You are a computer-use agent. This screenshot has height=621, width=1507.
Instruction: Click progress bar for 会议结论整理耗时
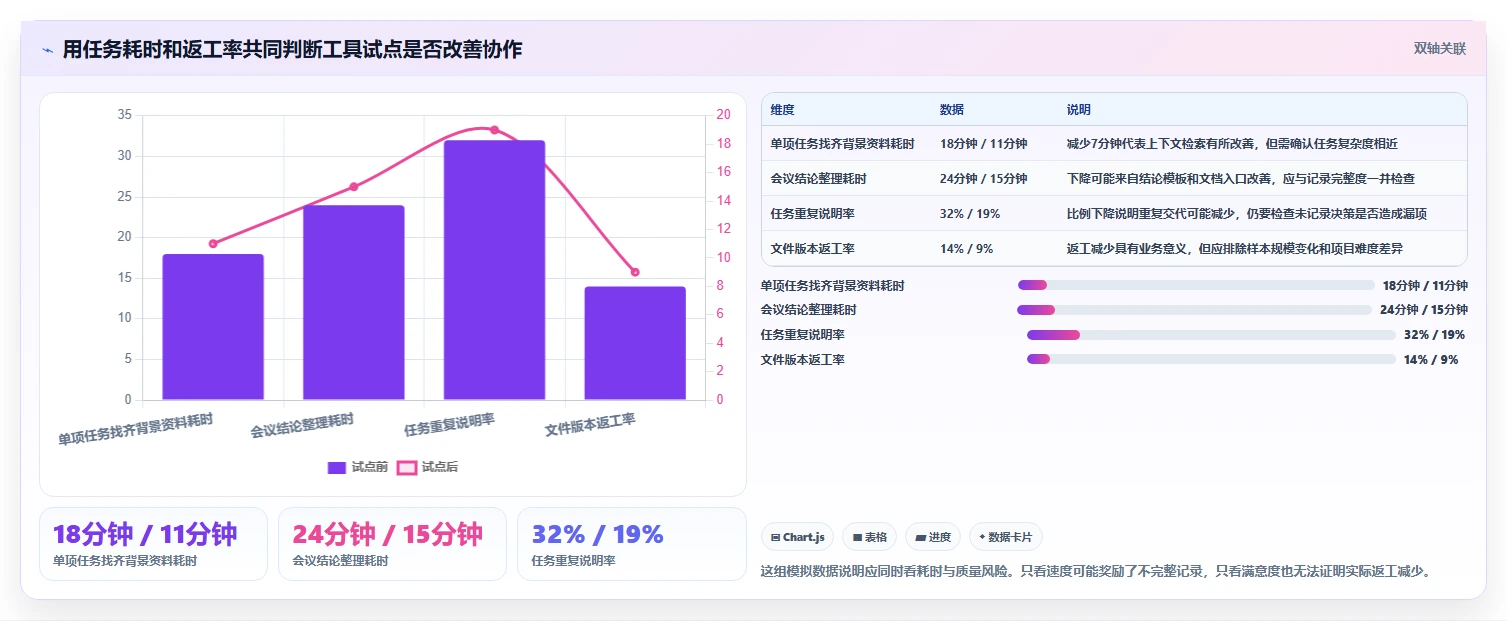pyautogui.click(x=1194, y=310)
